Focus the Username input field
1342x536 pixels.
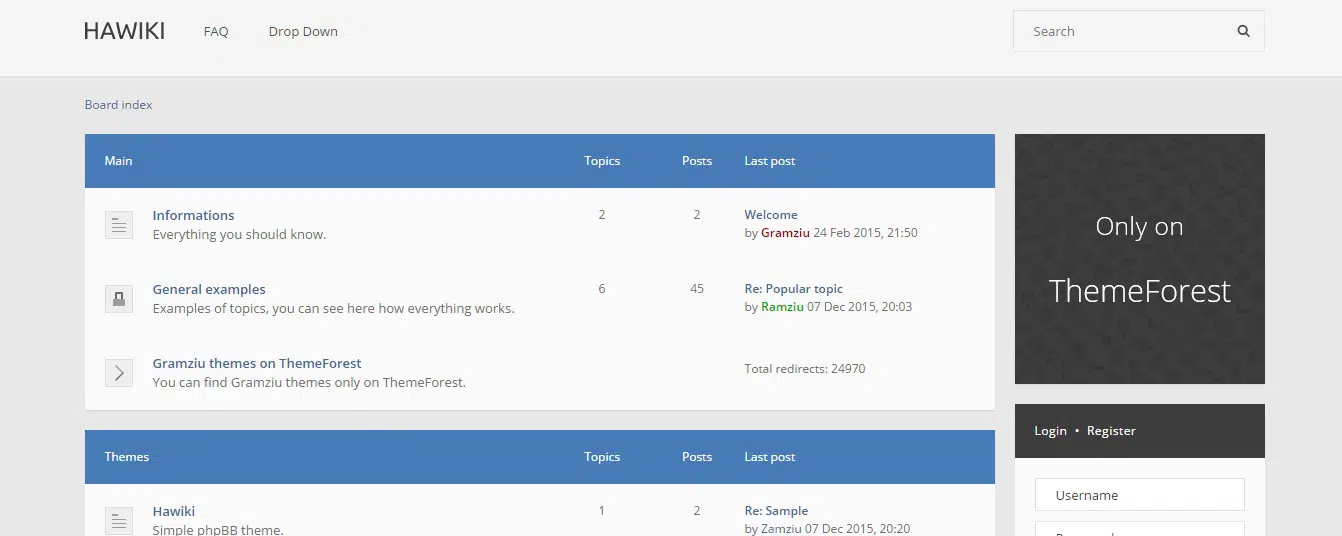click(x=1139, y=495)
